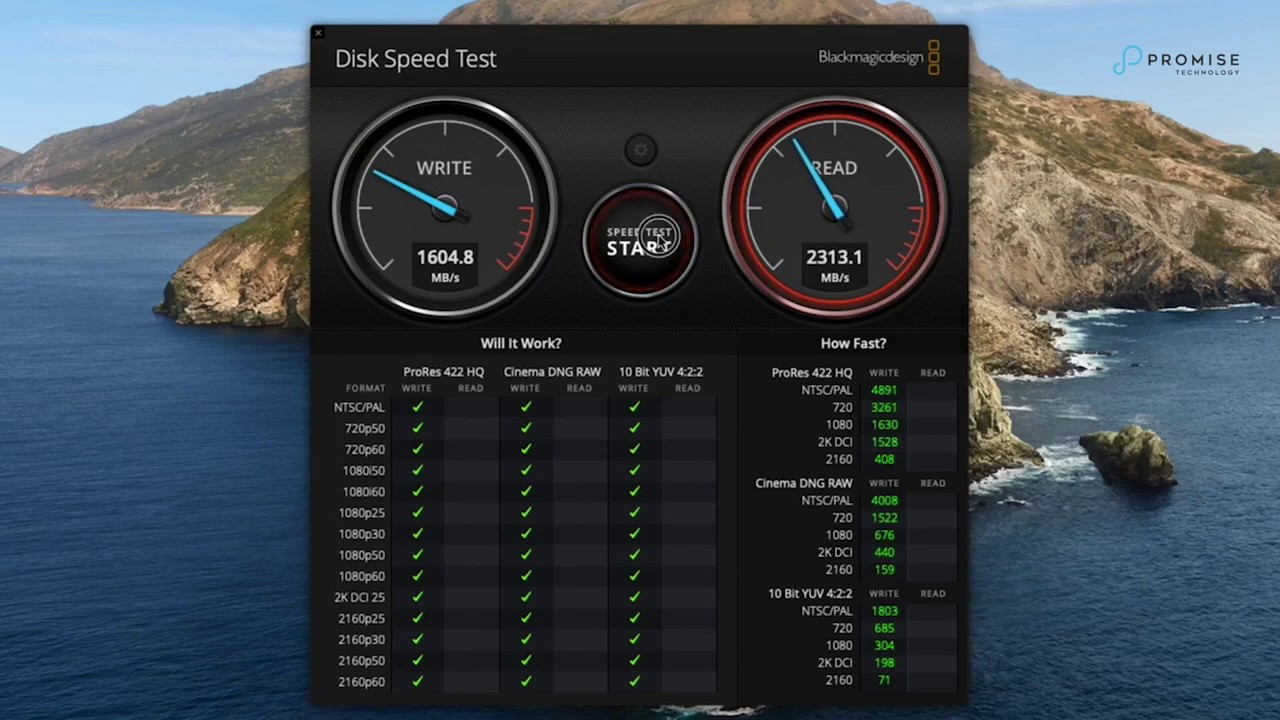Click Cinema DNG NTSC/PAL write value 4008
Viewport: 1280px width, 720px height.
coord(884,501)
